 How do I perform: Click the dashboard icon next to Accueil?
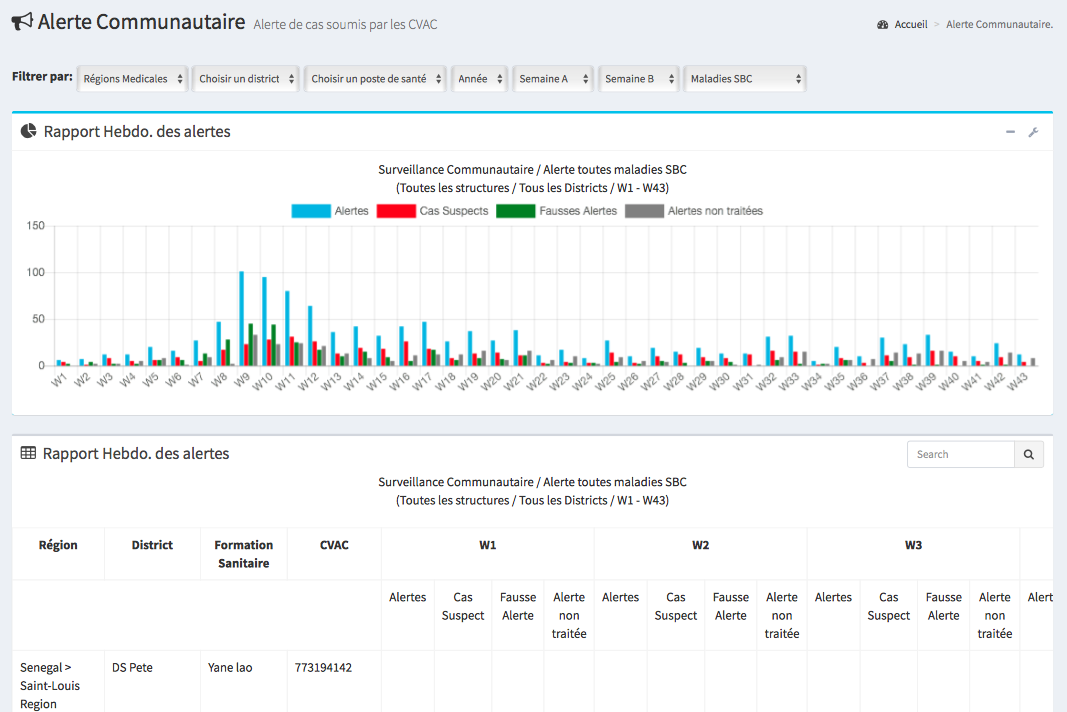[882, 25]
